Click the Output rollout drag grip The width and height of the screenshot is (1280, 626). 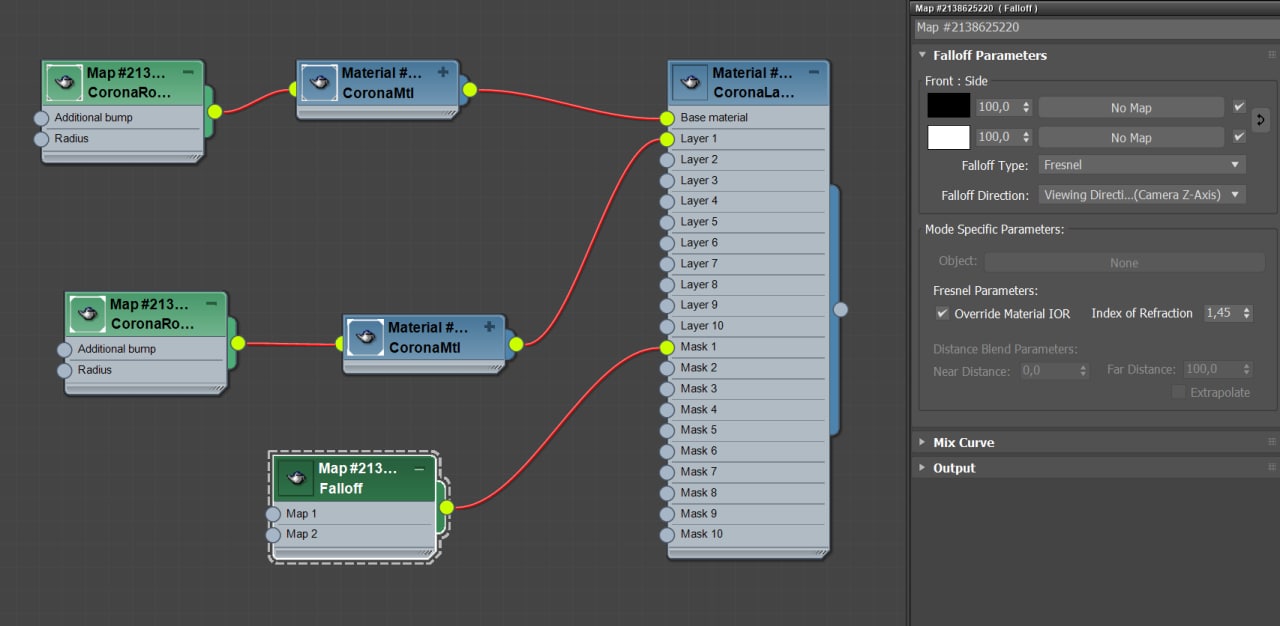click(x=1271, y=468)
